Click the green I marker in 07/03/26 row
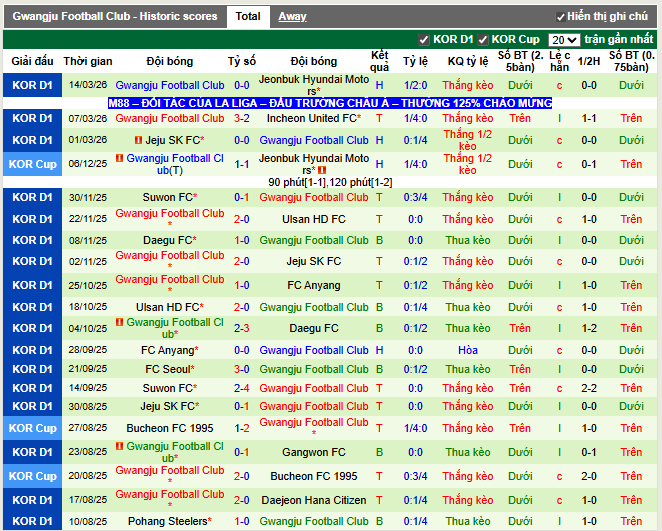The height and width of the screenshot is (531, 662). pos(560,118)
